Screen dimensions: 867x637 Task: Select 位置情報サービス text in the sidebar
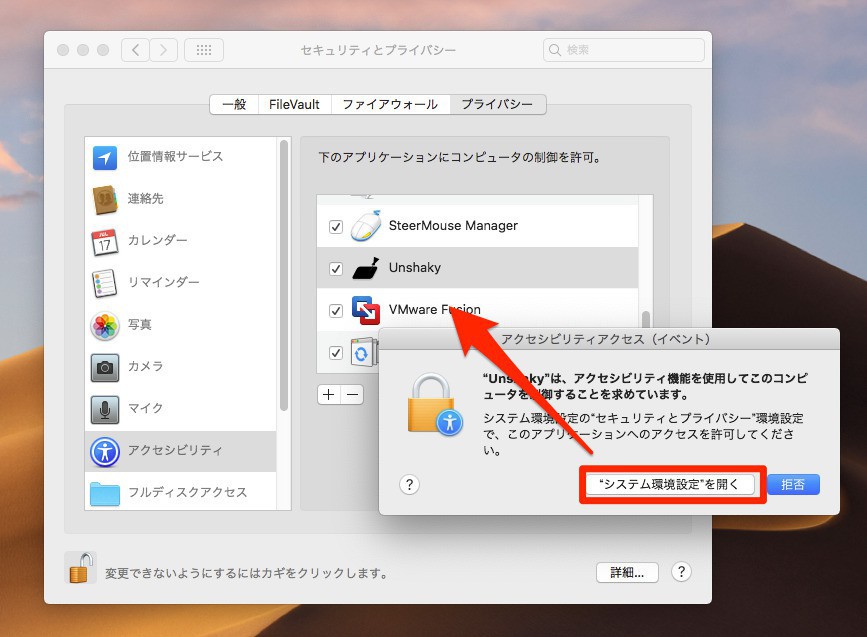pos(175,156)
